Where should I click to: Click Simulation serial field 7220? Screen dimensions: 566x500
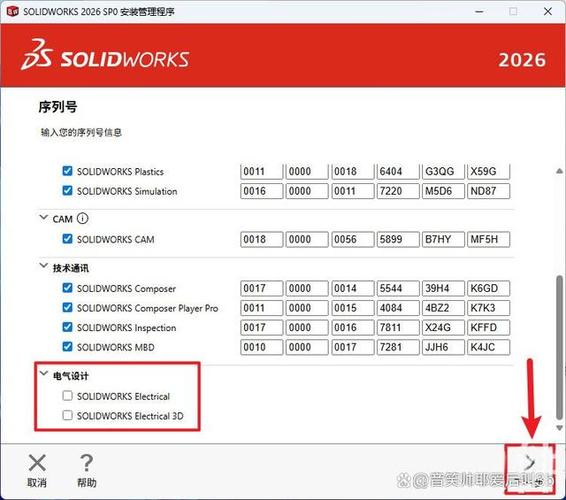(x=398, y=191)
